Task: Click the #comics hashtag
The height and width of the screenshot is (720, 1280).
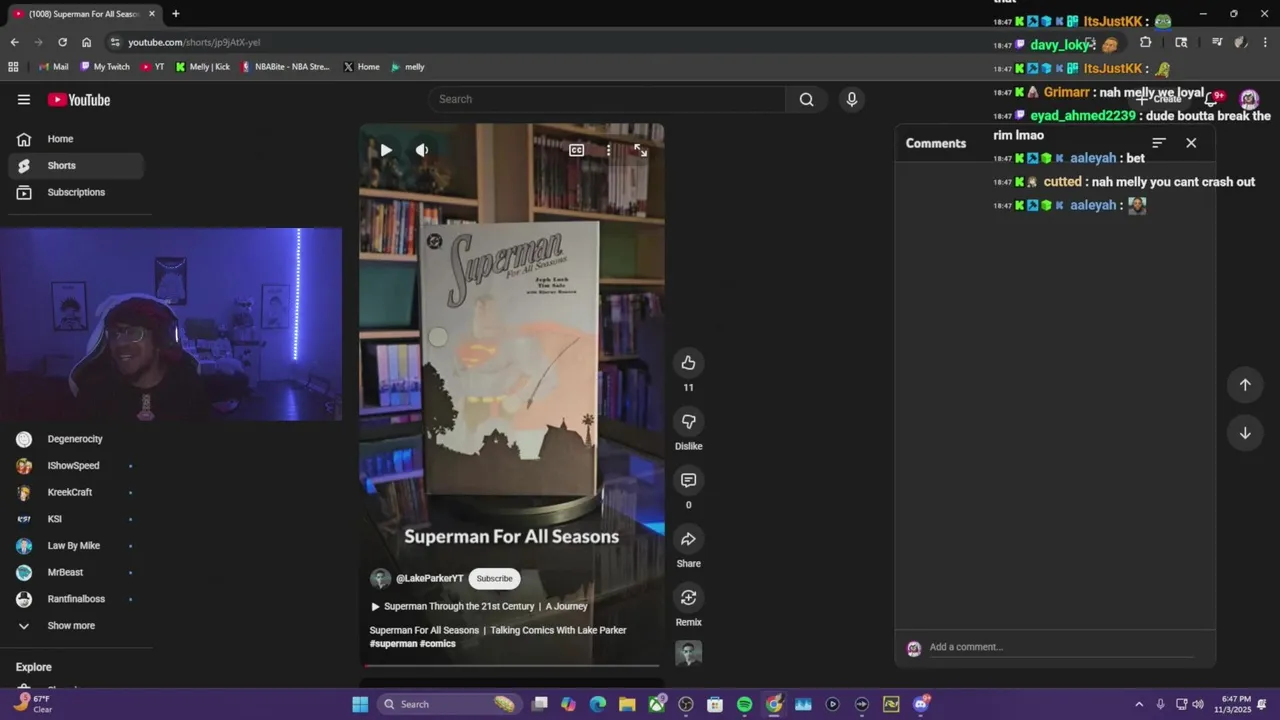Action: pyautogui.click(x=438, y=644)
